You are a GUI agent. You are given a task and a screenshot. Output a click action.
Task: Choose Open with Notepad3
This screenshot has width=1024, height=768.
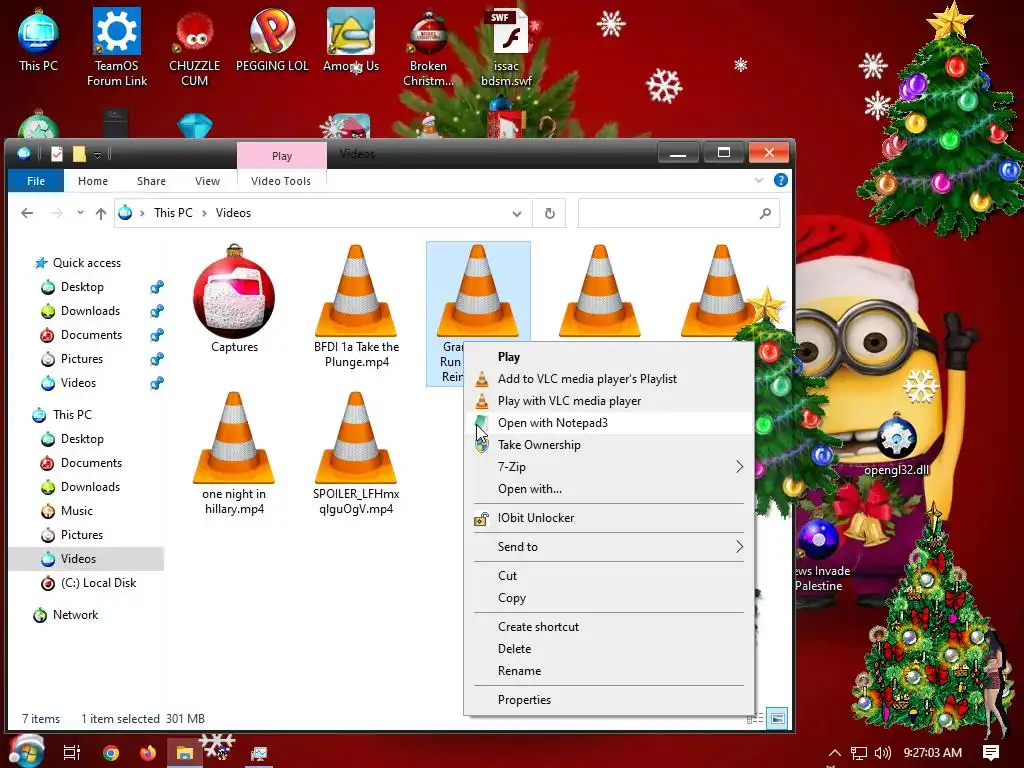(609, 423)
